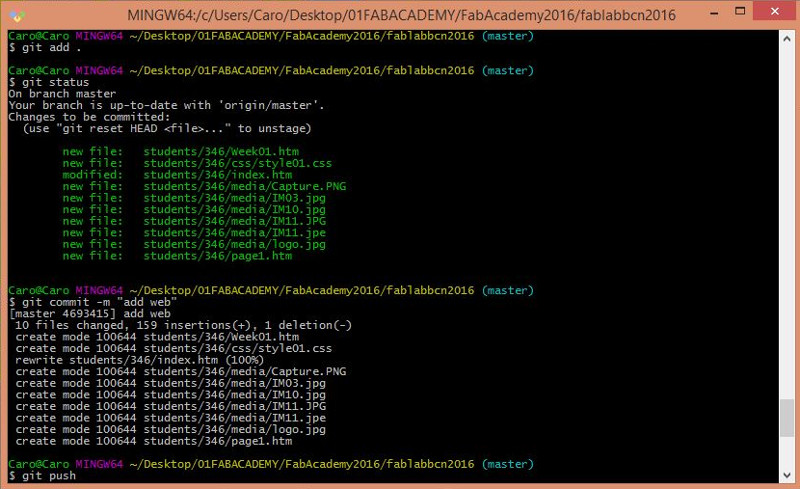The height and width of the screenshot is (489, 800).
Task: Click the '$ git push' command line
Action: [x=42, y=476]
